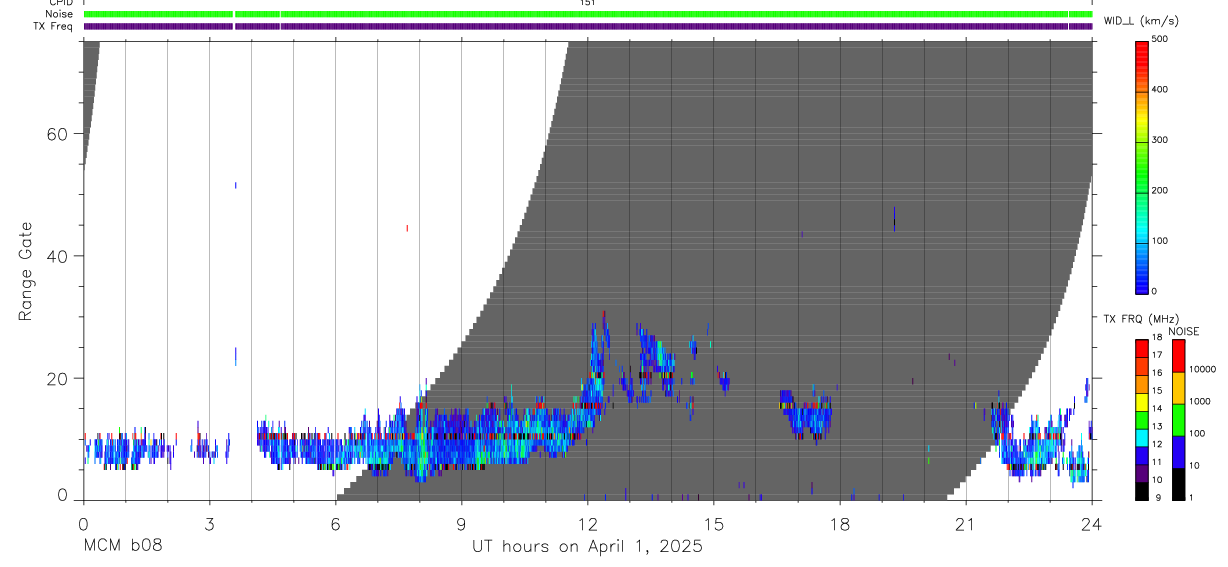This screenshot has height=567, width=1228.
Task: Click the black bottom swatch of the NOISE legend
Action: 1179,483
